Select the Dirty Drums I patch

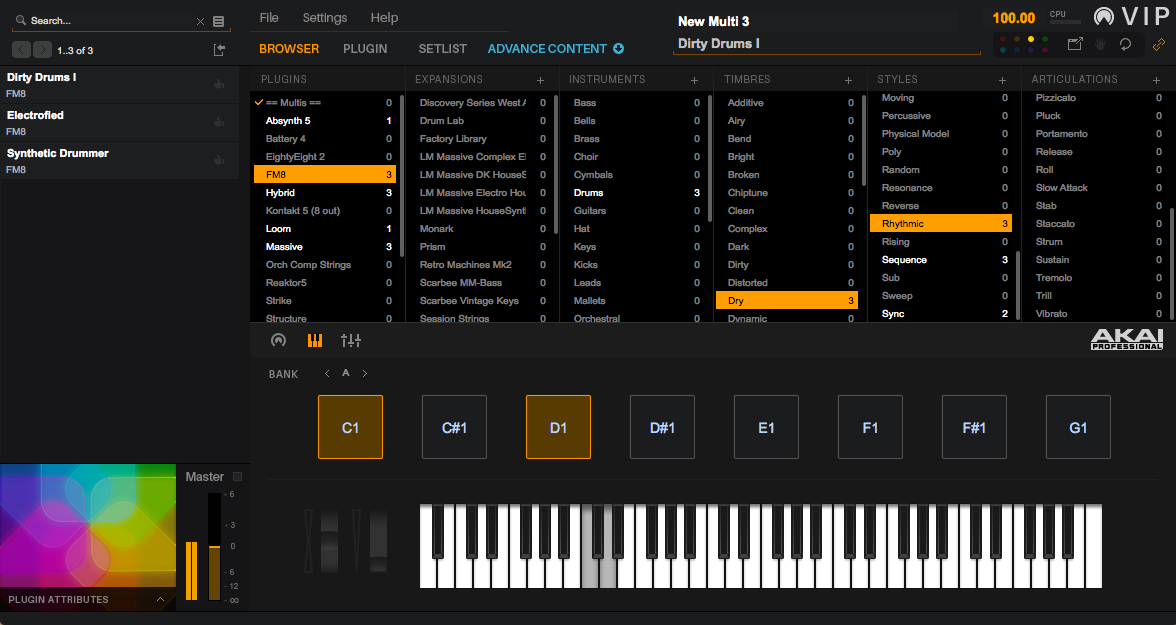(120, 85)
